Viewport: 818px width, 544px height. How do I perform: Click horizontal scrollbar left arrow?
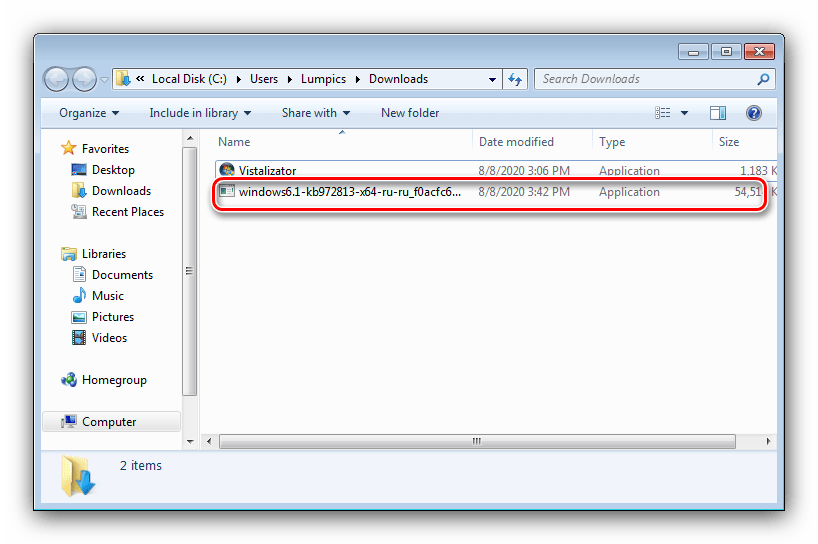[209, 441]
